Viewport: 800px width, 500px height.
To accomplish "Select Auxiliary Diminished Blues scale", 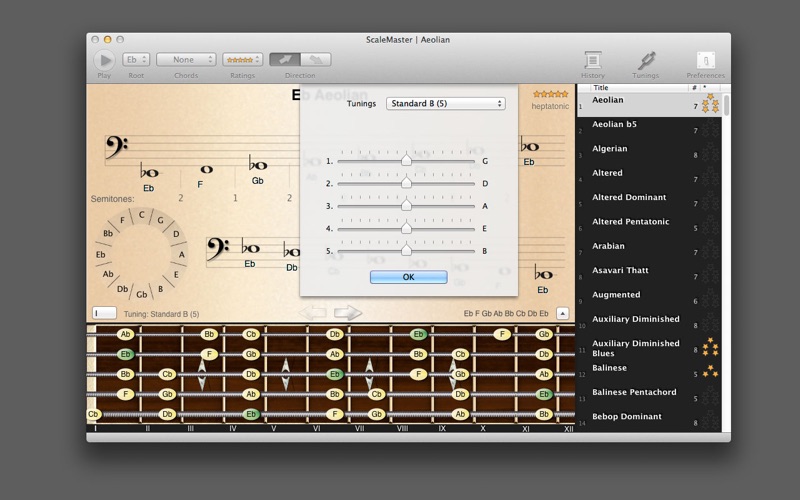I will pos(649,348).
